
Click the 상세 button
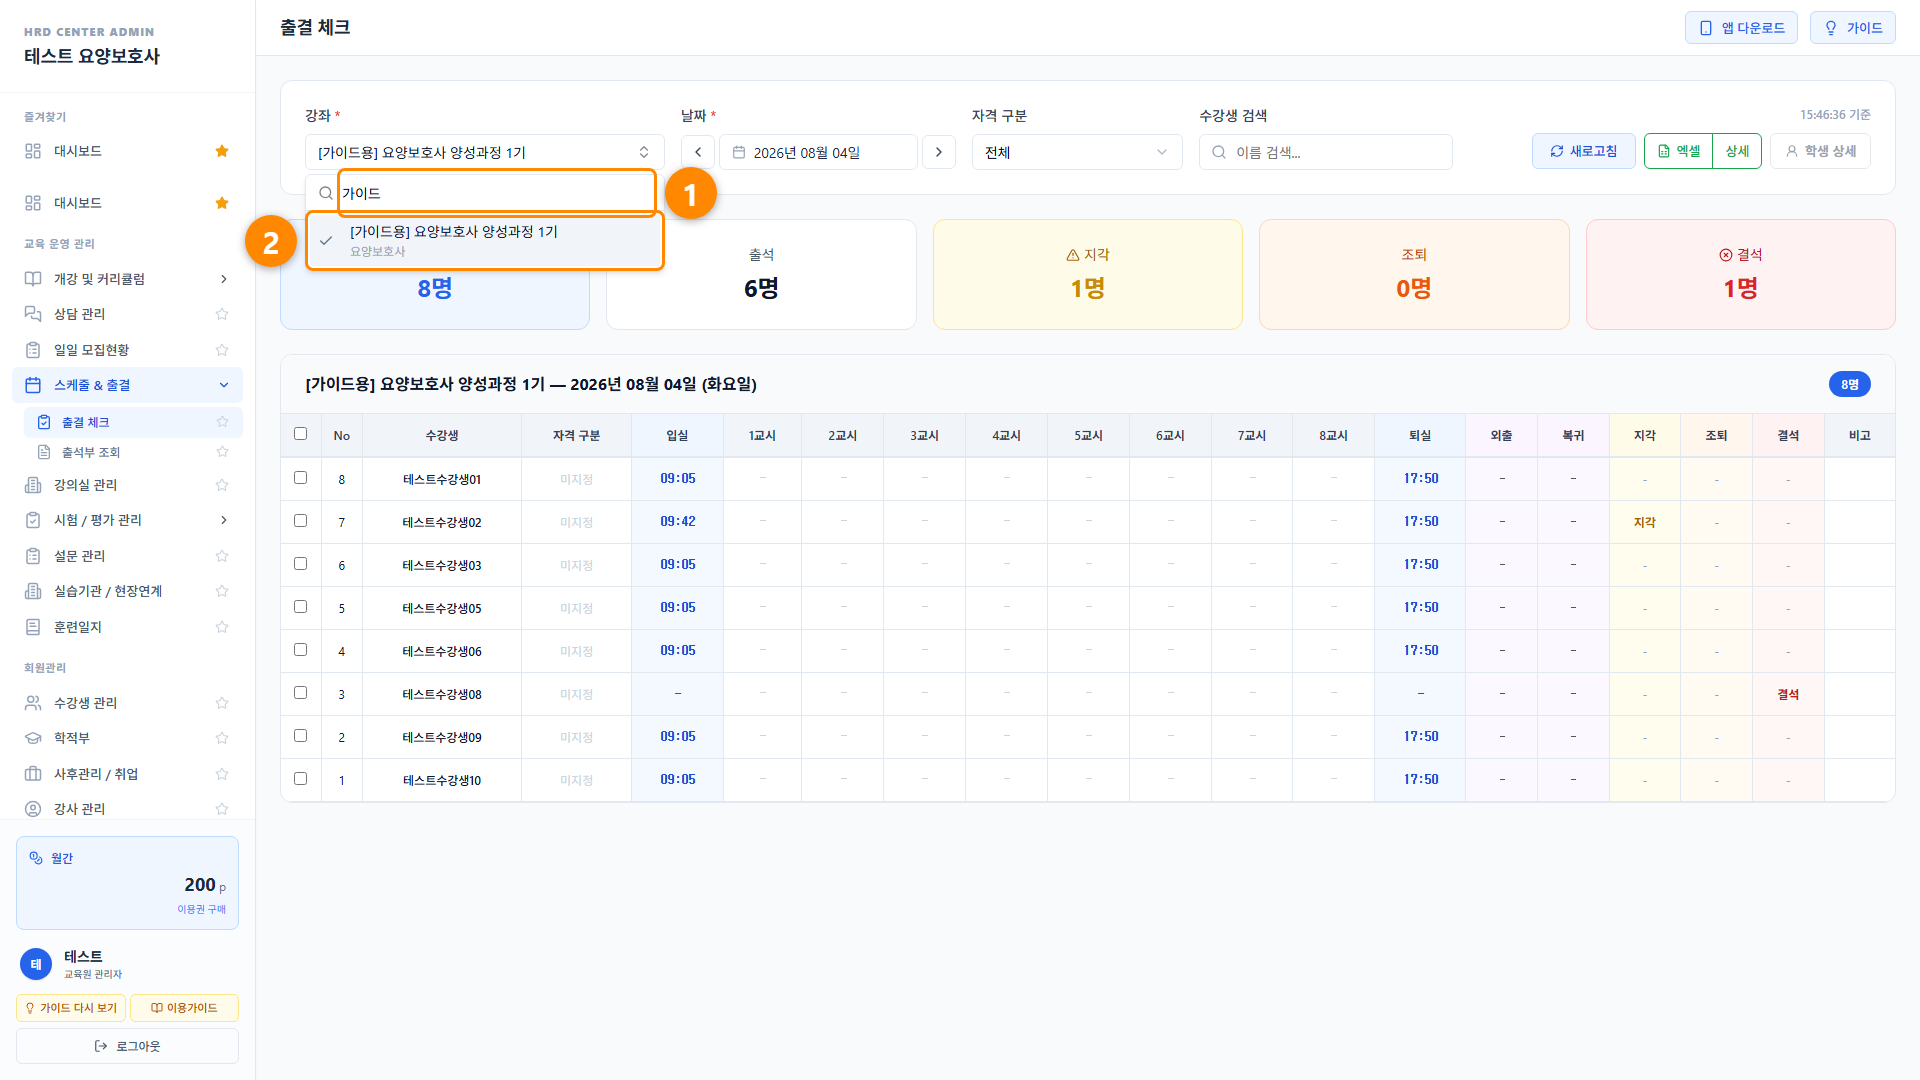(1737, 151)
